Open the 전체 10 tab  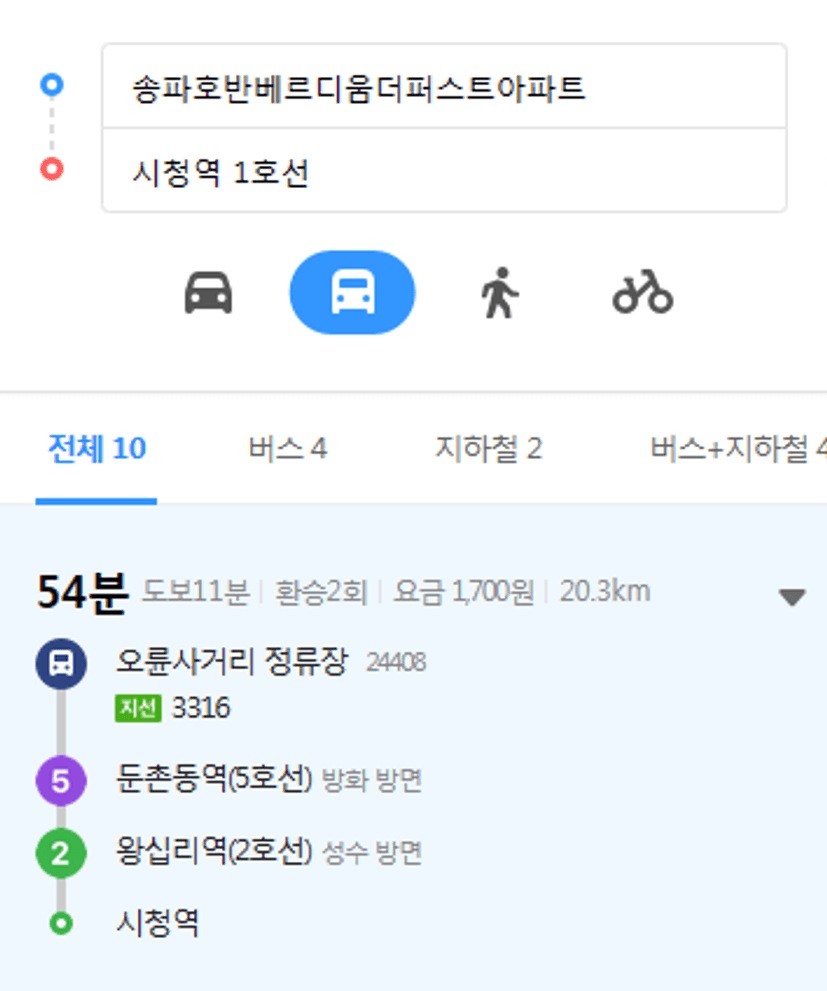click(97, 449)
